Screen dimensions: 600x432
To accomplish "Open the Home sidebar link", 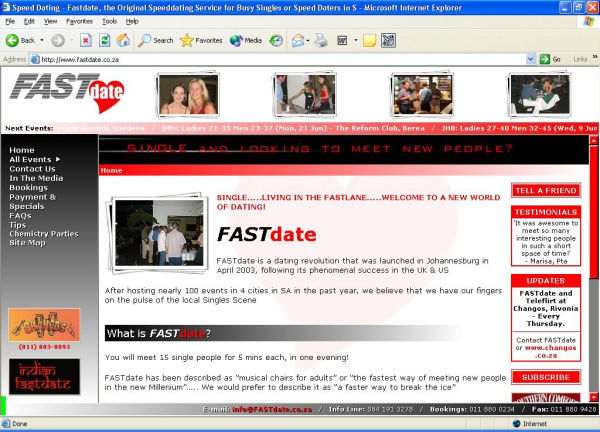I will click(x=22, y=150).
